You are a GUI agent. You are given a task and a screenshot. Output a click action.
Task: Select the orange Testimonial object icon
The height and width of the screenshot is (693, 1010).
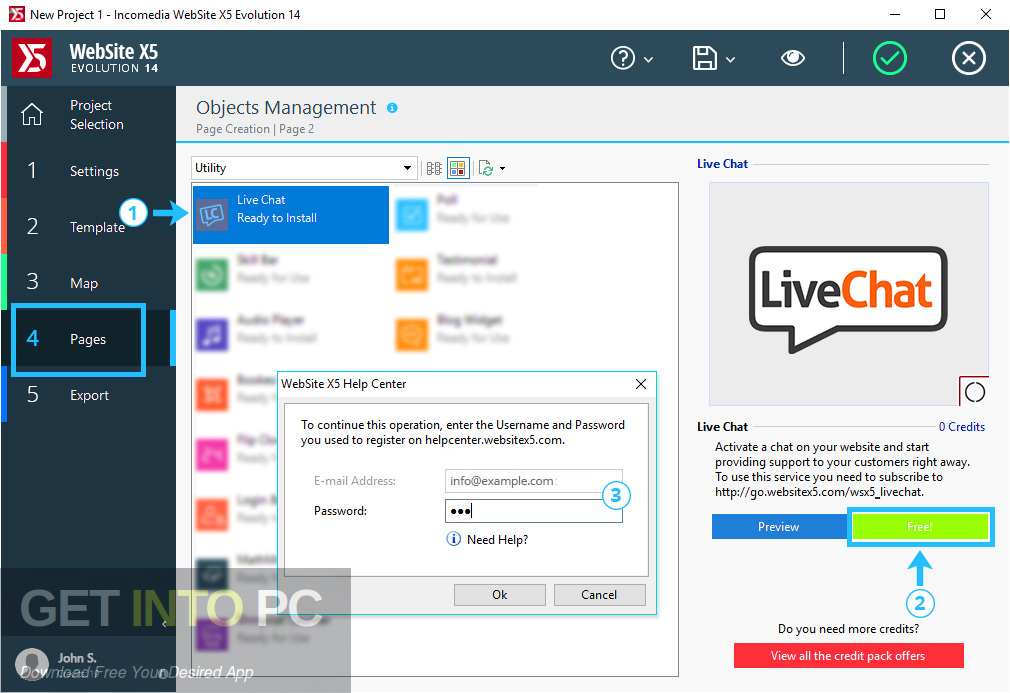(x=412, y=275)
